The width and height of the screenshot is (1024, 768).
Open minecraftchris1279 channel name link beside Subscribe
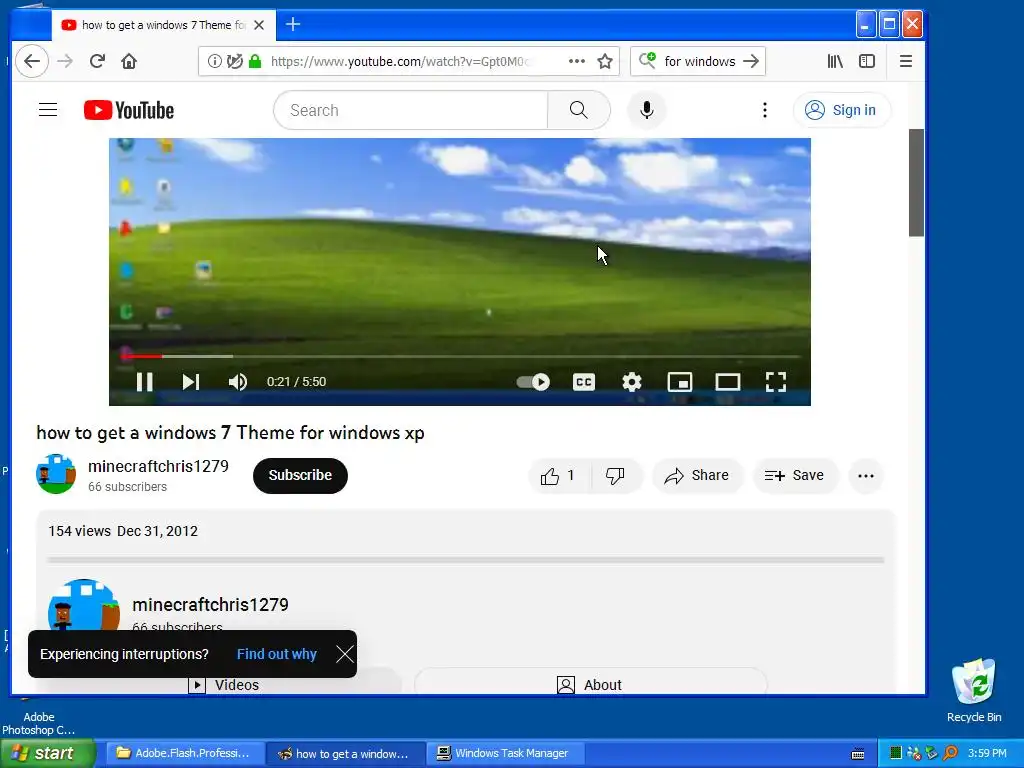coord(158,466)
